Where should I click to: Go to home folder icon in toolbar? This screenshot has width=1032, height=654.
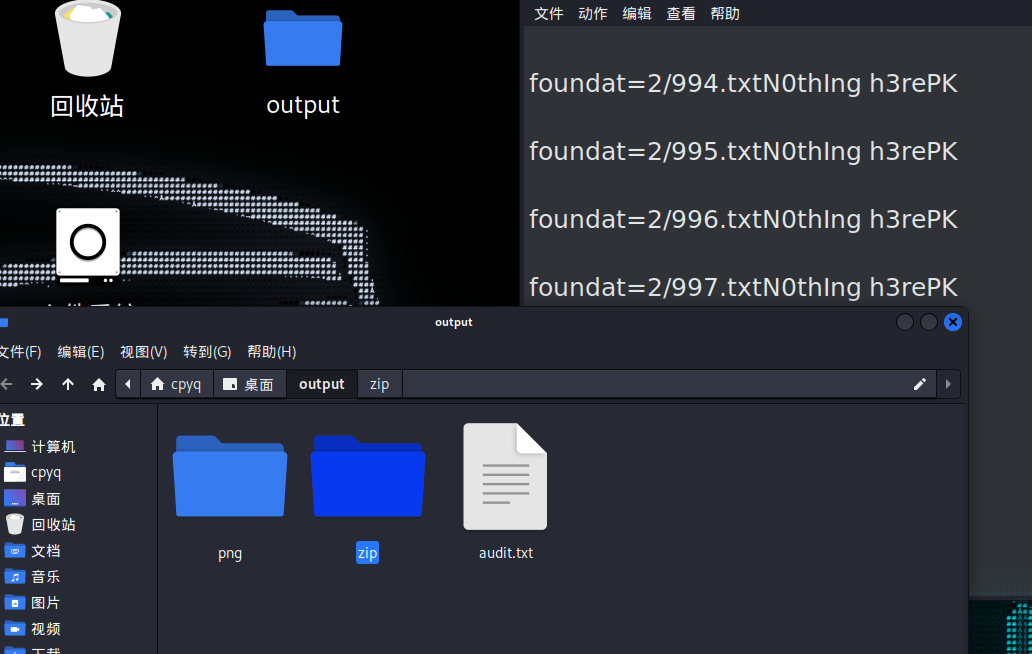tap(99, 384)
